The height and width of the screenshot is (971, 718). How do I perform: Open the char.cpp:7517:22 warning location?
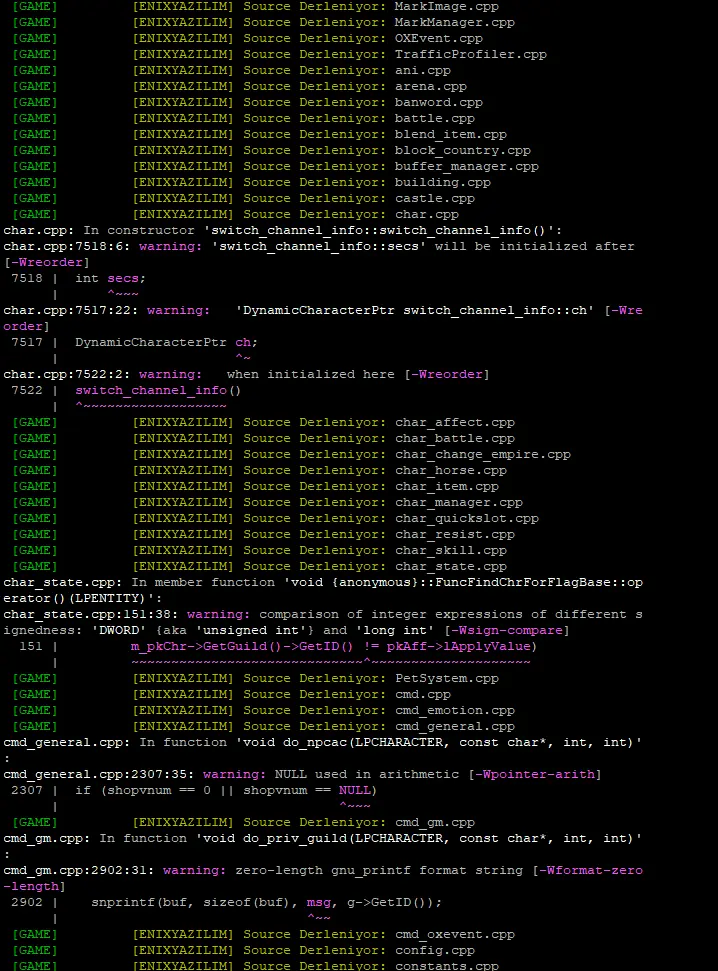click(71, 310)
